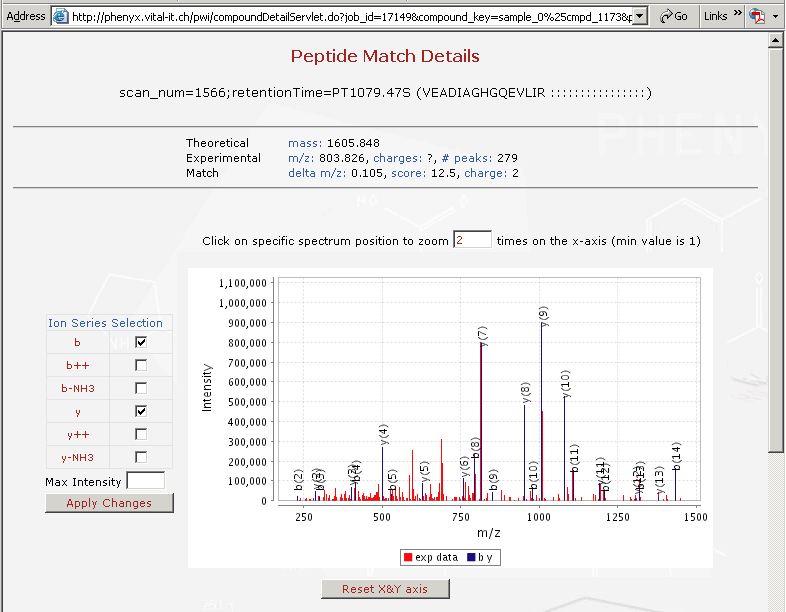Click the '# peaks:' label text
Image resolution: width=786 pixels, height=612 pixels.
(x=467, y=158)
